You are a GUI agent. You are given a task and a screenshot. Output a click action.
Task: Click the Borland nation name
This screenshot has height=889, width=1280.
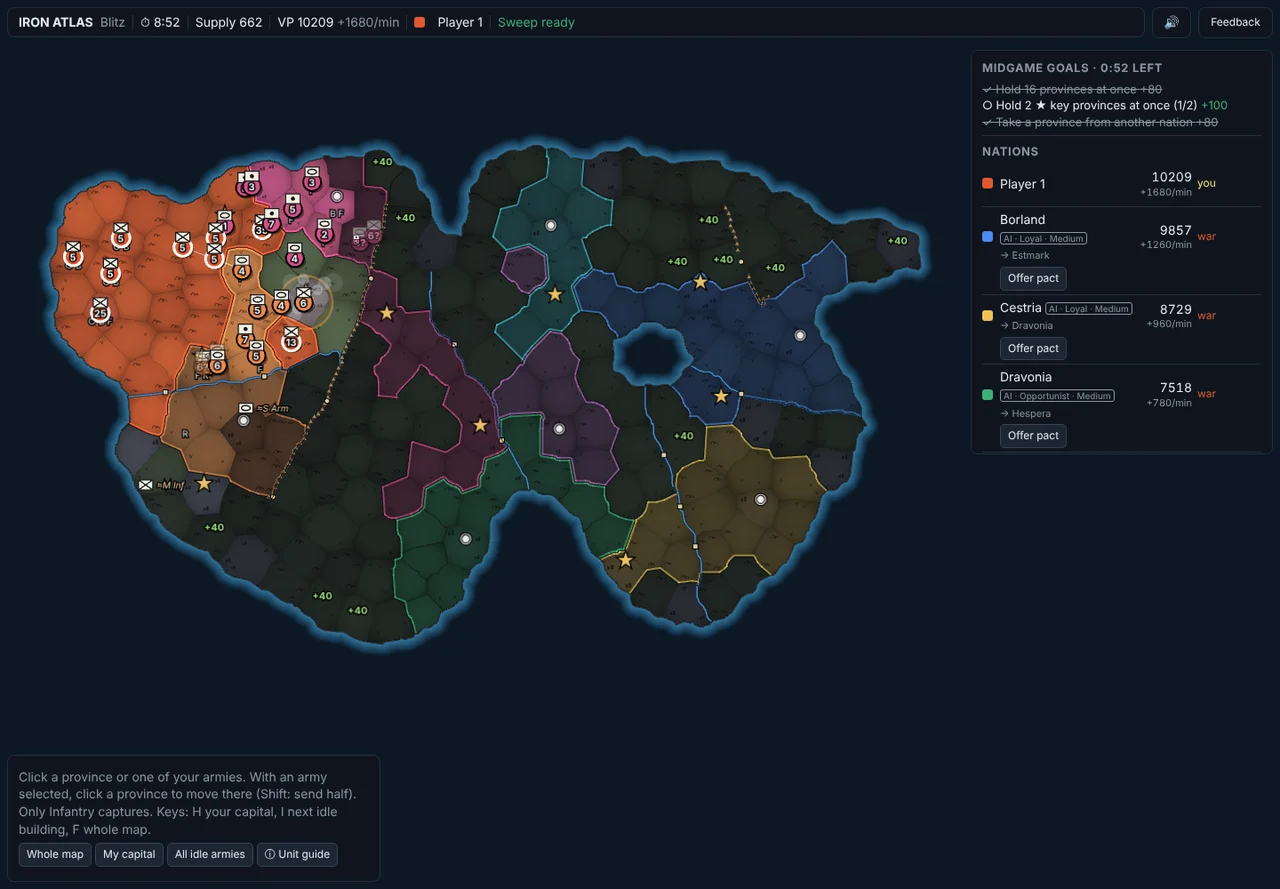[x=1022, y=220]
